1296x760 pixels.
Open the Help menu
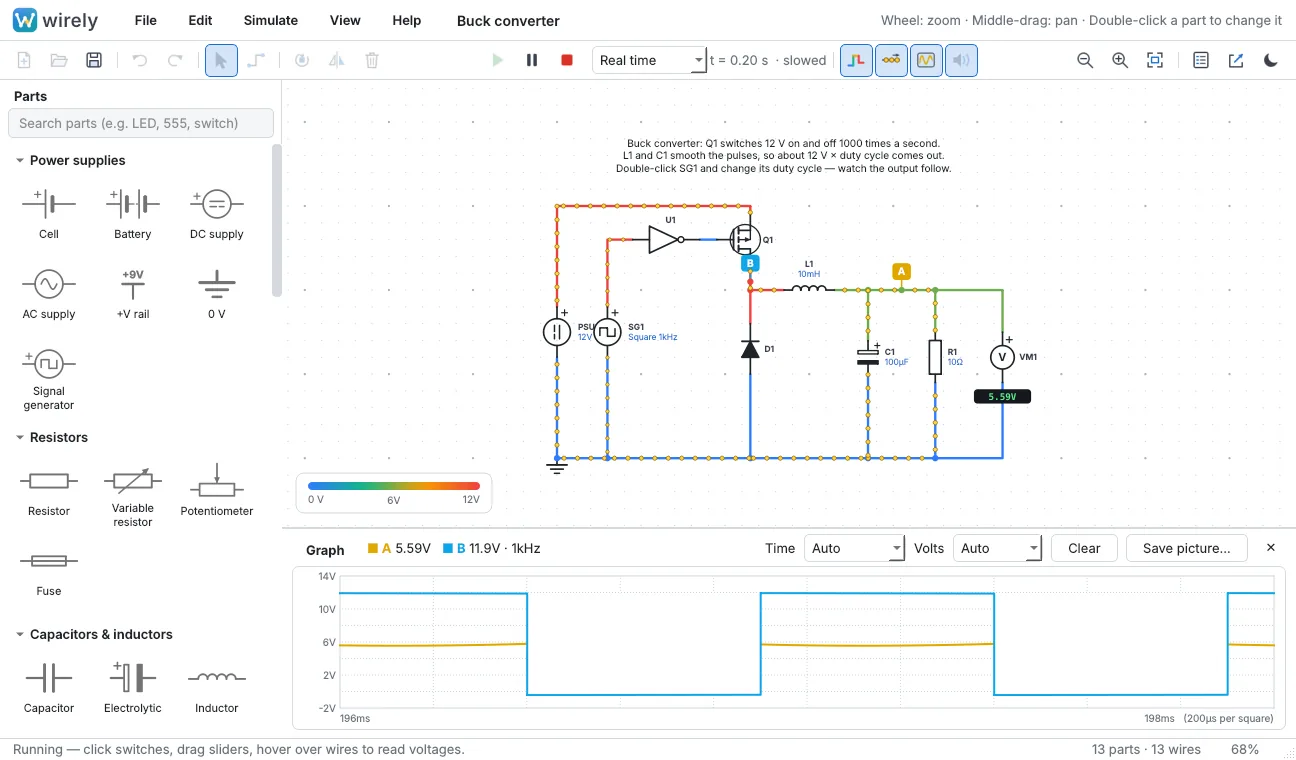pos(407,20)
